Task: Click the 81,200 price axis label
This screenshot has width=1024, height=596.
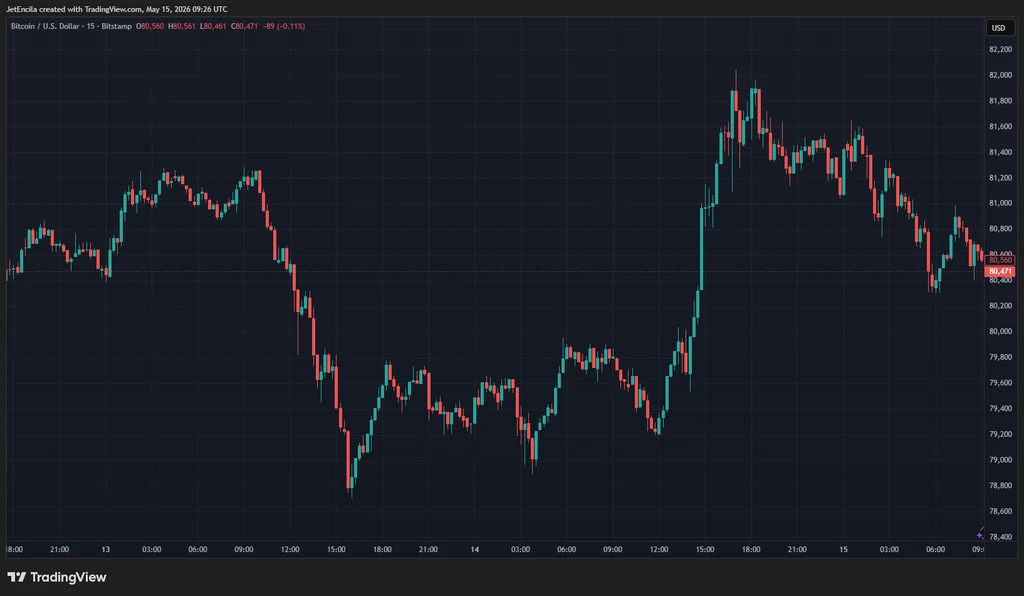Action: coord(1000,178)
